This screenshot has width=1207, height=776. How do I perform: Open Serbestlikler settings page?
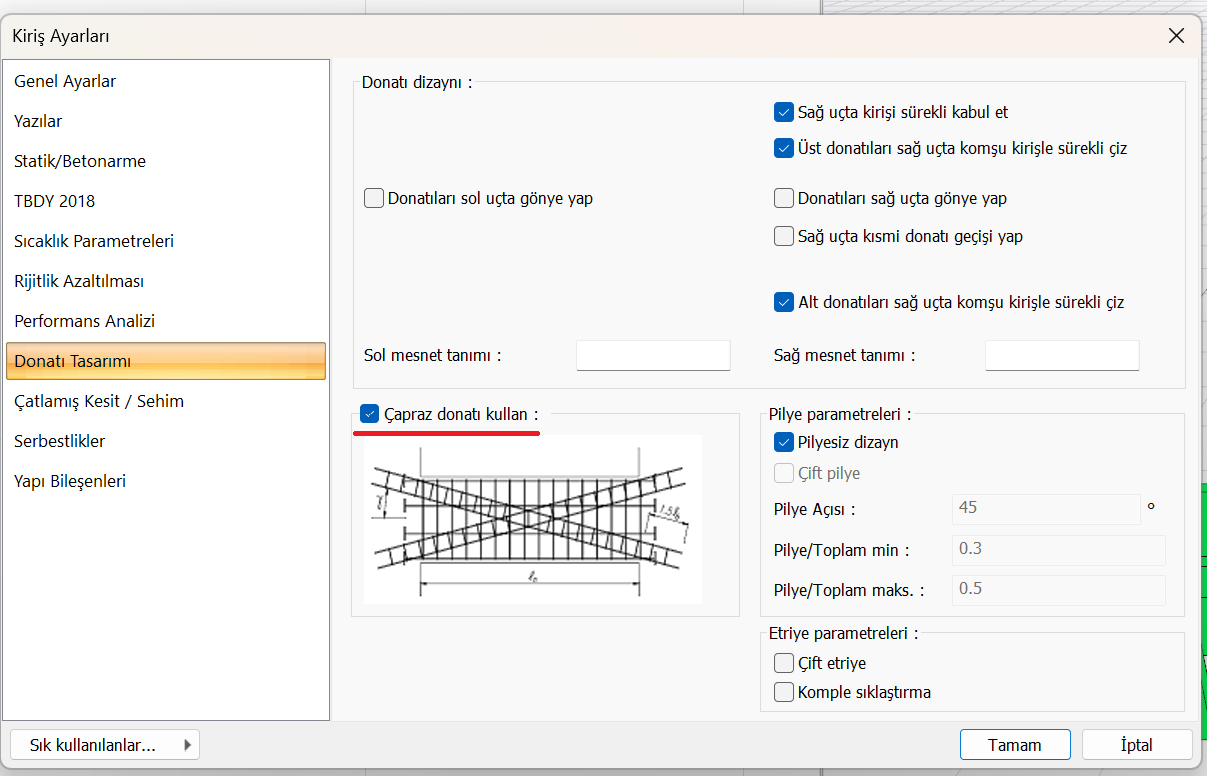(60, 441)
